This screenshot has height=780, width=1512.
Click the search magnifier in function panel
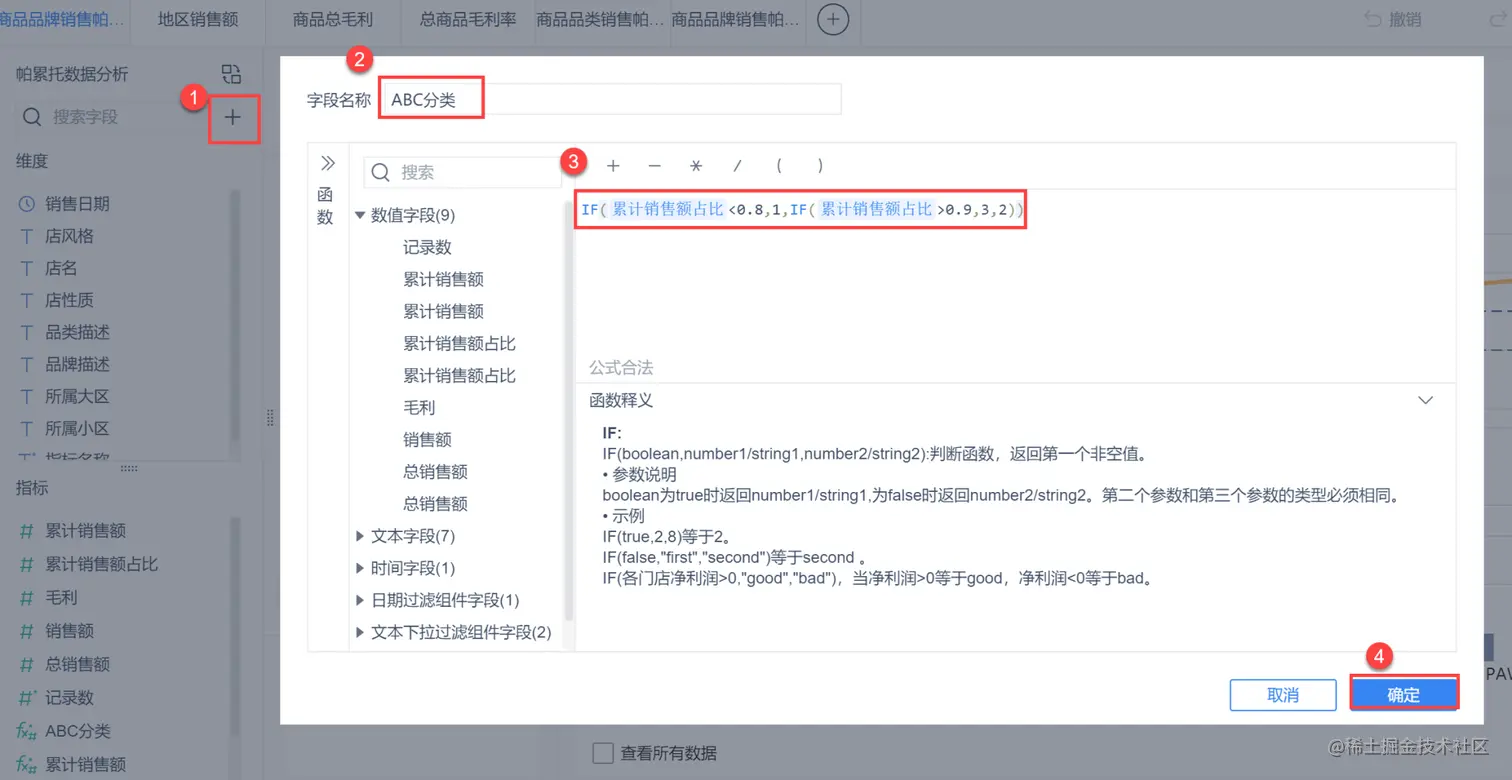(379, 172)
